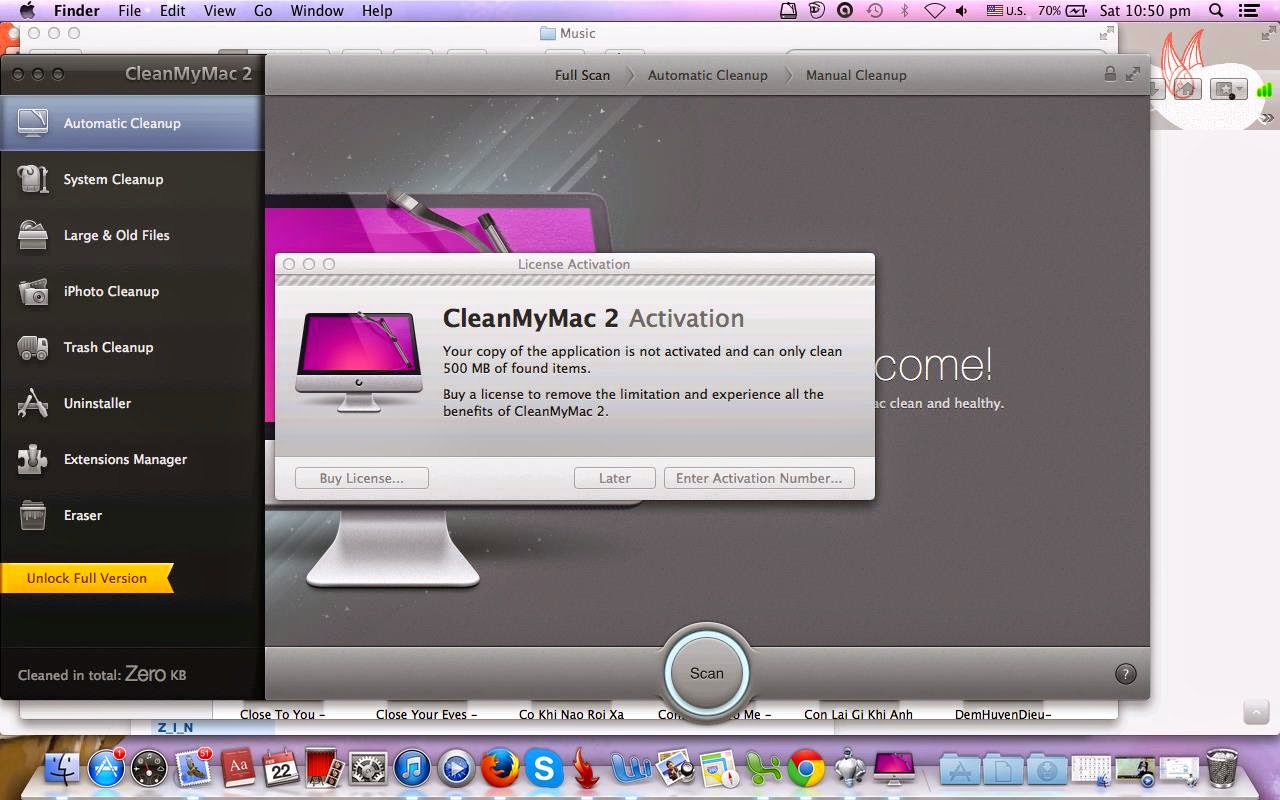1280x800 pixels.
Task: Select the Eraser module
Action: click(x=132, y=515)
